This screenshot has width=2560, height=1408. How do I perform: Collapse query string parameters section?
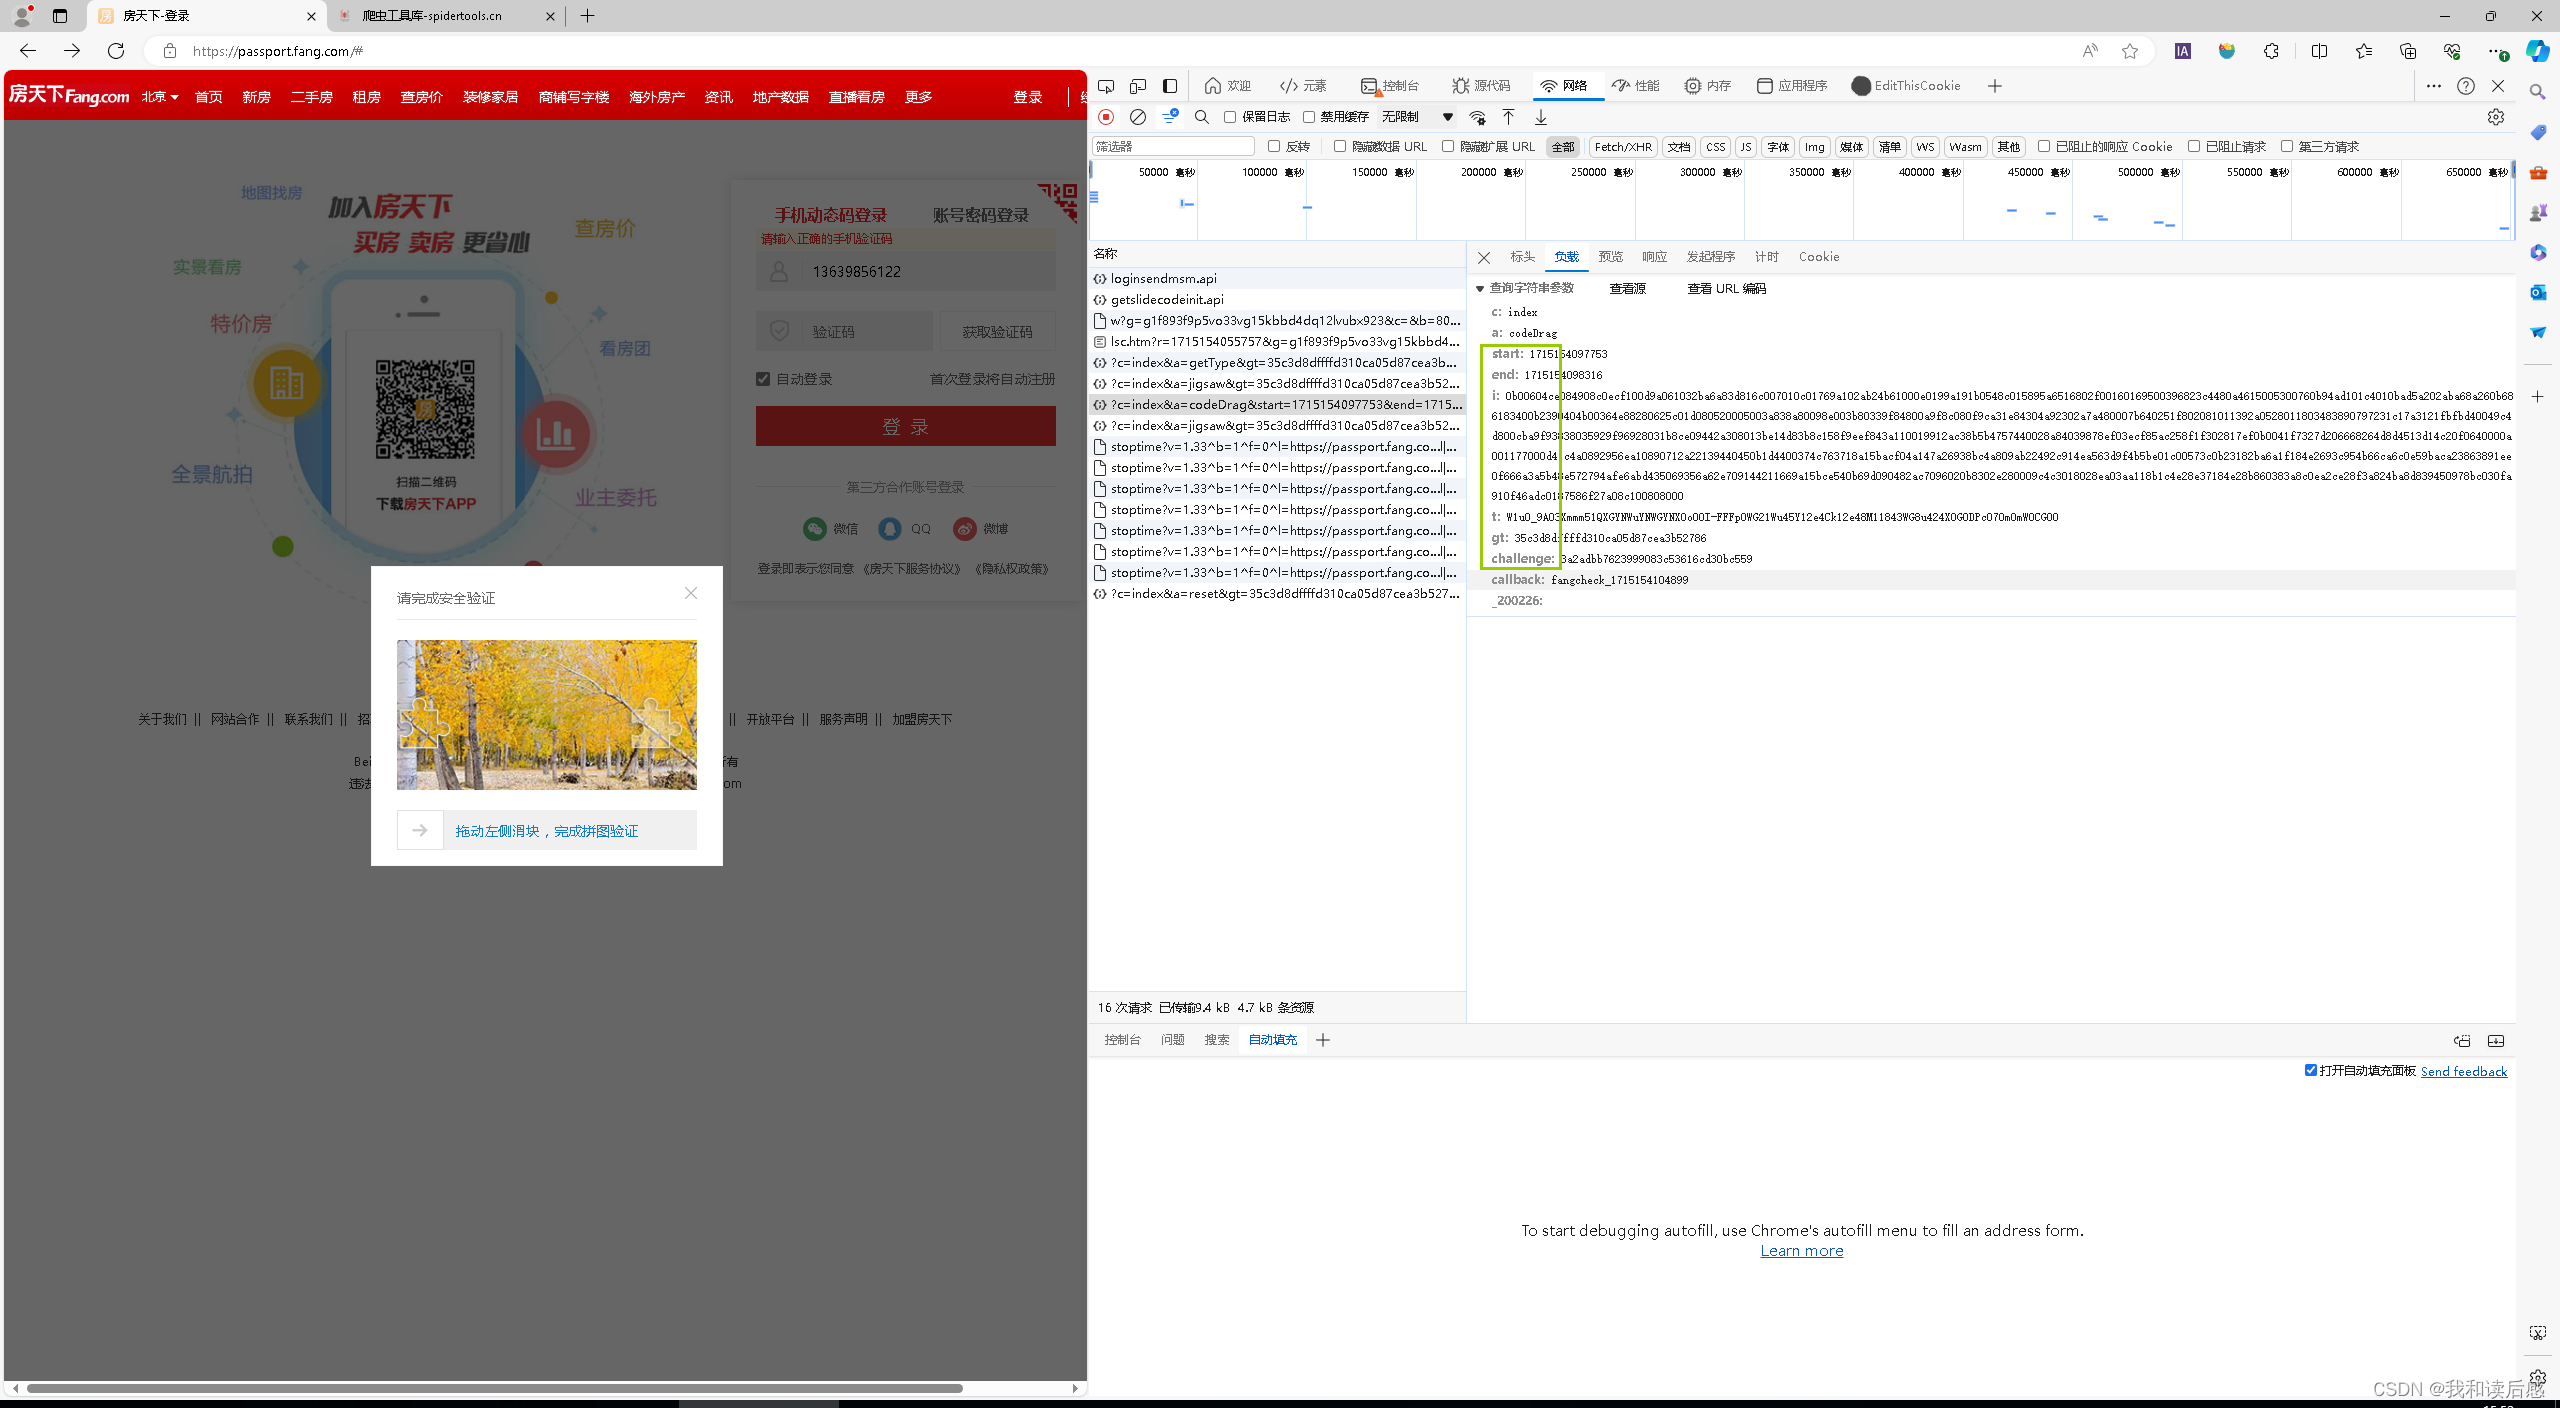pyautogui.click(x=1480, y=288)
